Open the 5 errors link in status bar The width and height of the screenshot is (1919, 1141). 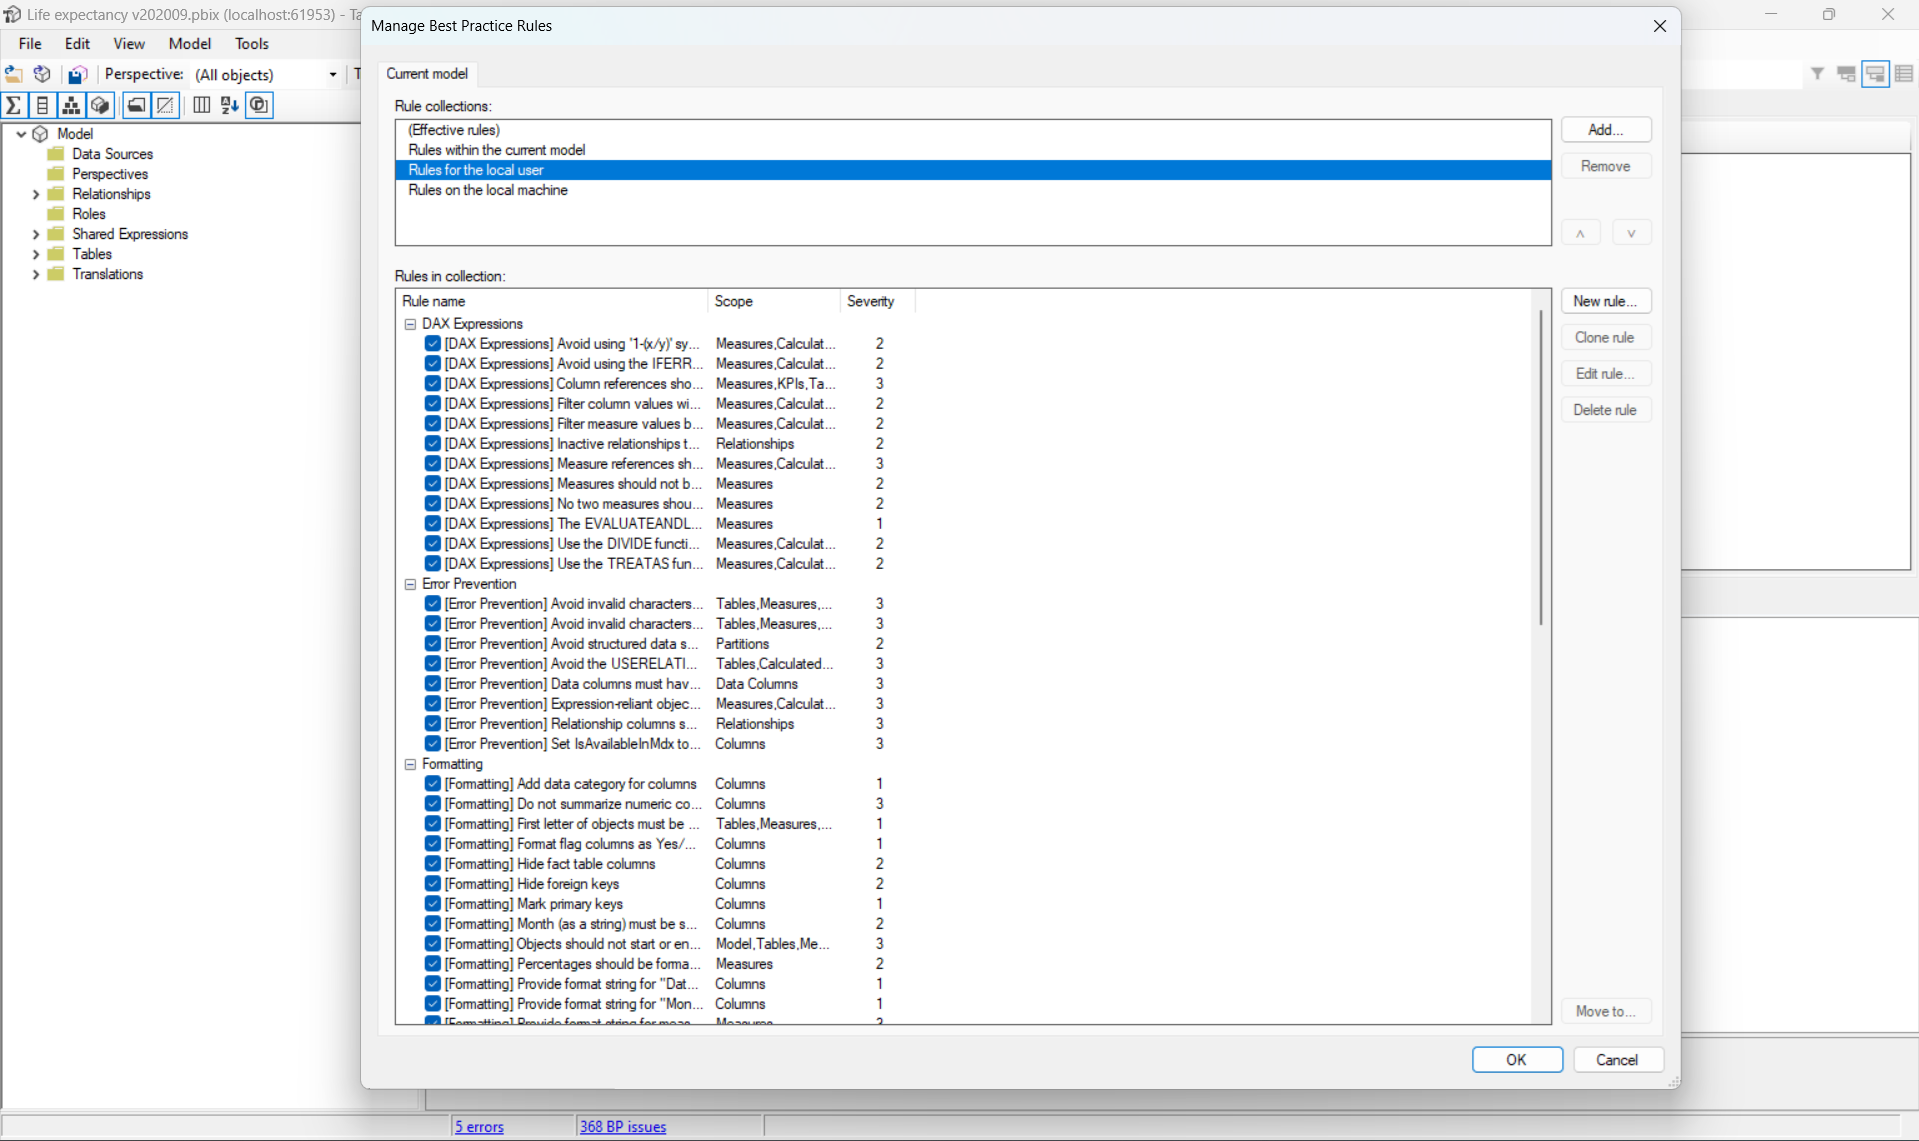[x=480, y=1127]
